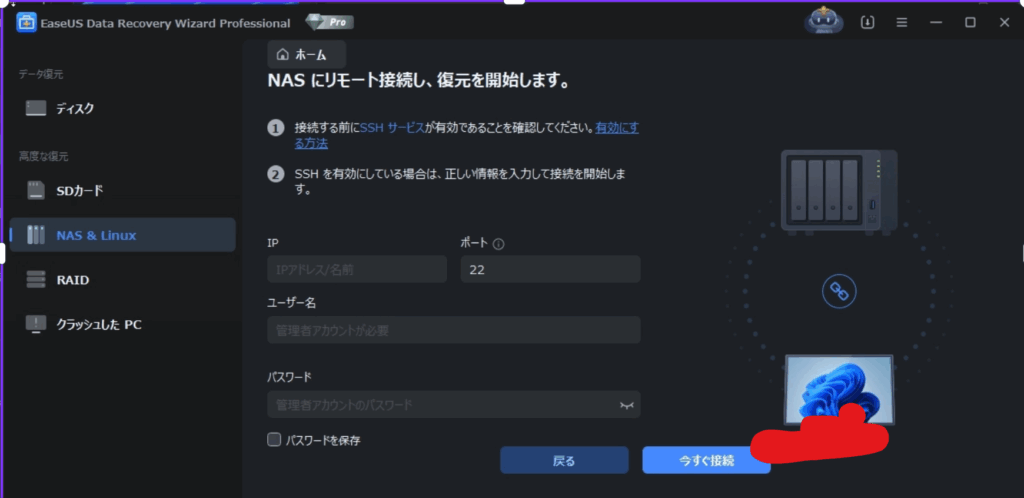Viewport: 1024px width, 498px height.
Task: Click the crashed PC monitor icon
Action: [x=36, y=324]
